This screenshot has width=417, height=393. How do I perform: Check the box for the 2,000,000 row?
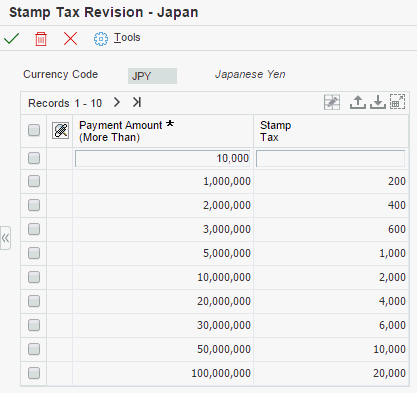tap(34, 205)
